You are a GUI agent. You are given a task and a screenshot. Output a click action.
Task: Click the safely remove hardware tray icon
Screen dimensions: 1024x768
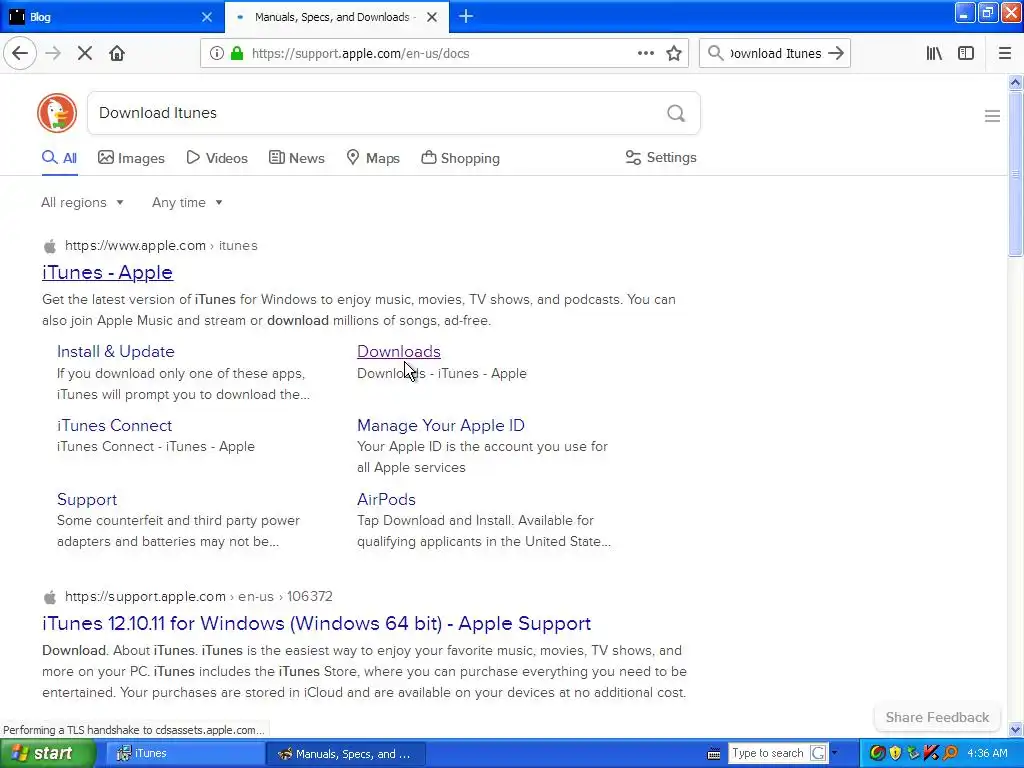[x=913, y=753]
